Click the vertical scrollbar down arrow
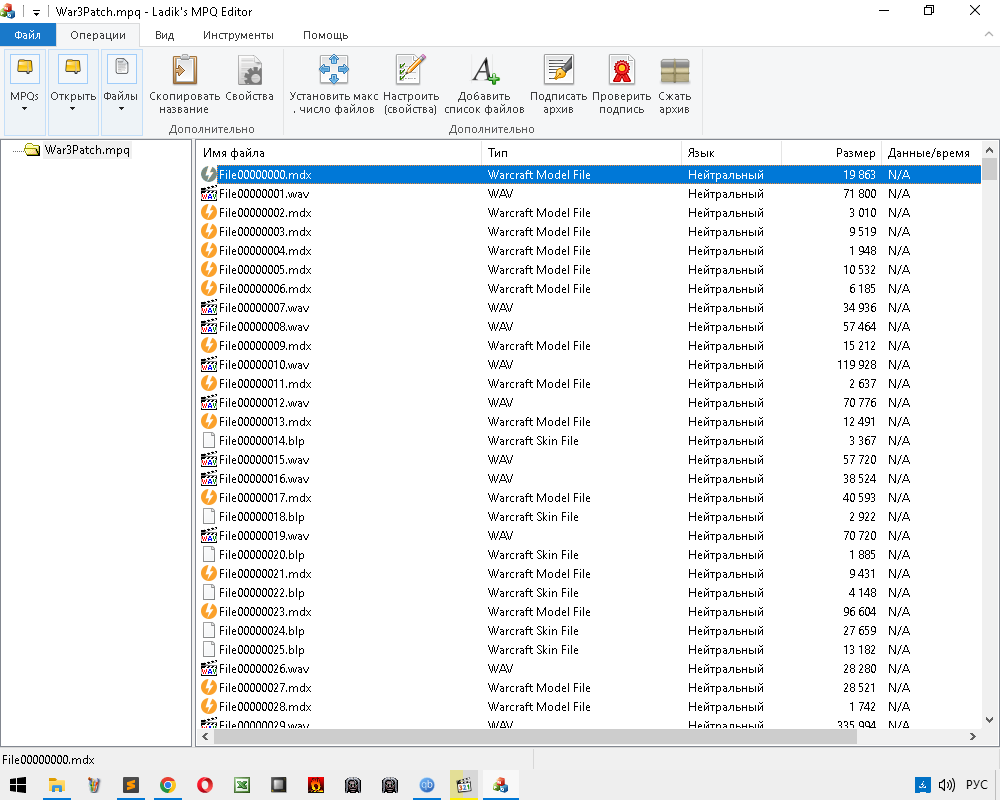Image resolution: width=1000 pixels, height=800 pixels. click(x=989, y=720)
